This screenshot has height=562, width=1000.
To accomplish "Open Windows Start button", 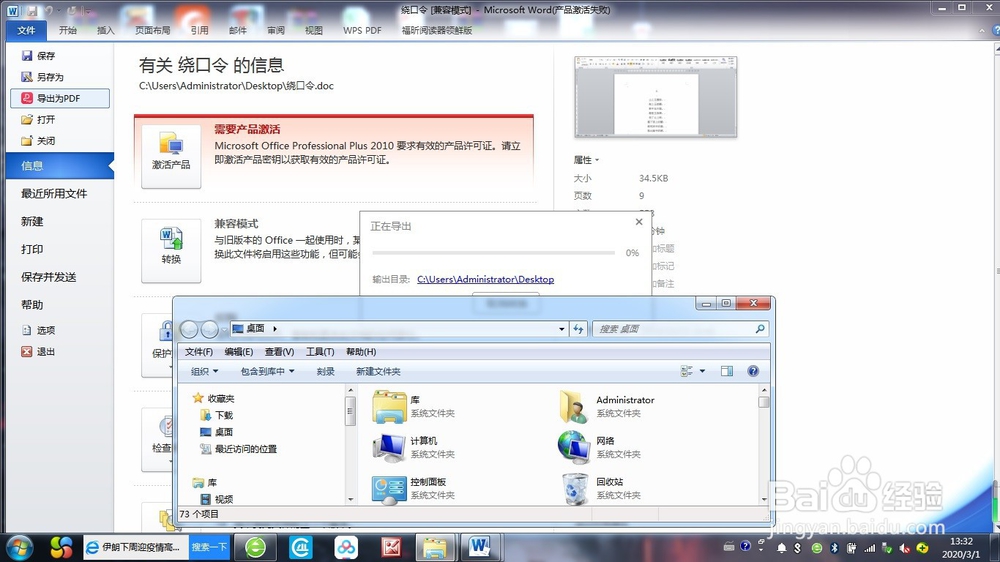I will [x=19, y=547].
